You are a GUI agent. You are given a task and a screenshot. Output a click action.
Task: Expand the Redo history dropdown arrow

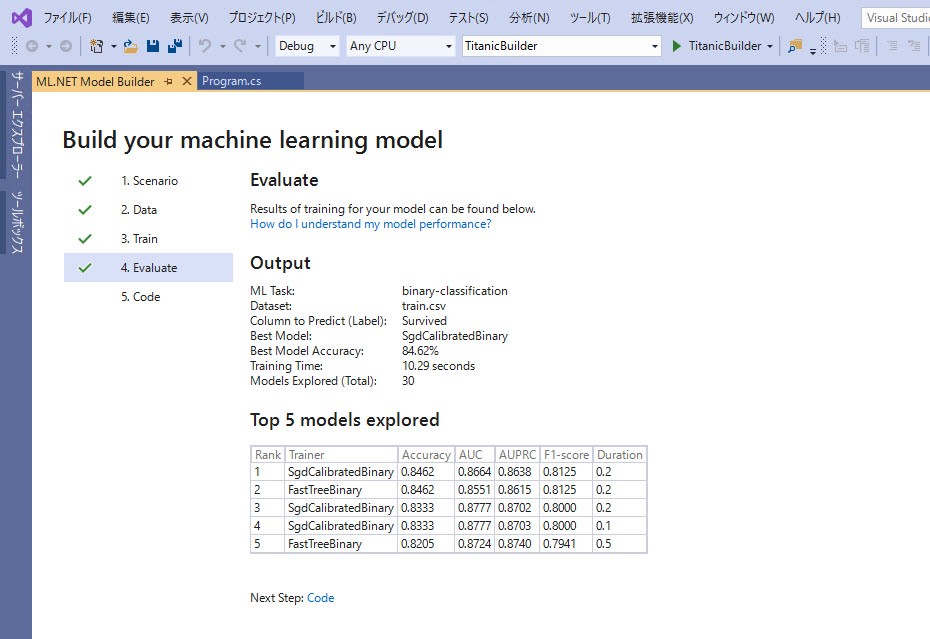pyautogui.click(x=257, y=46)
